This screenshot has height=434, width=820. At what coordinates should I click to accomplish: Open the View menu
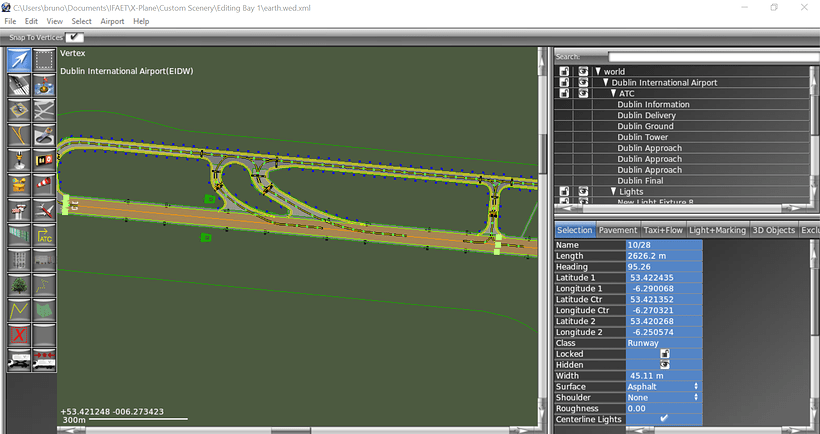(x=54, y=21)
